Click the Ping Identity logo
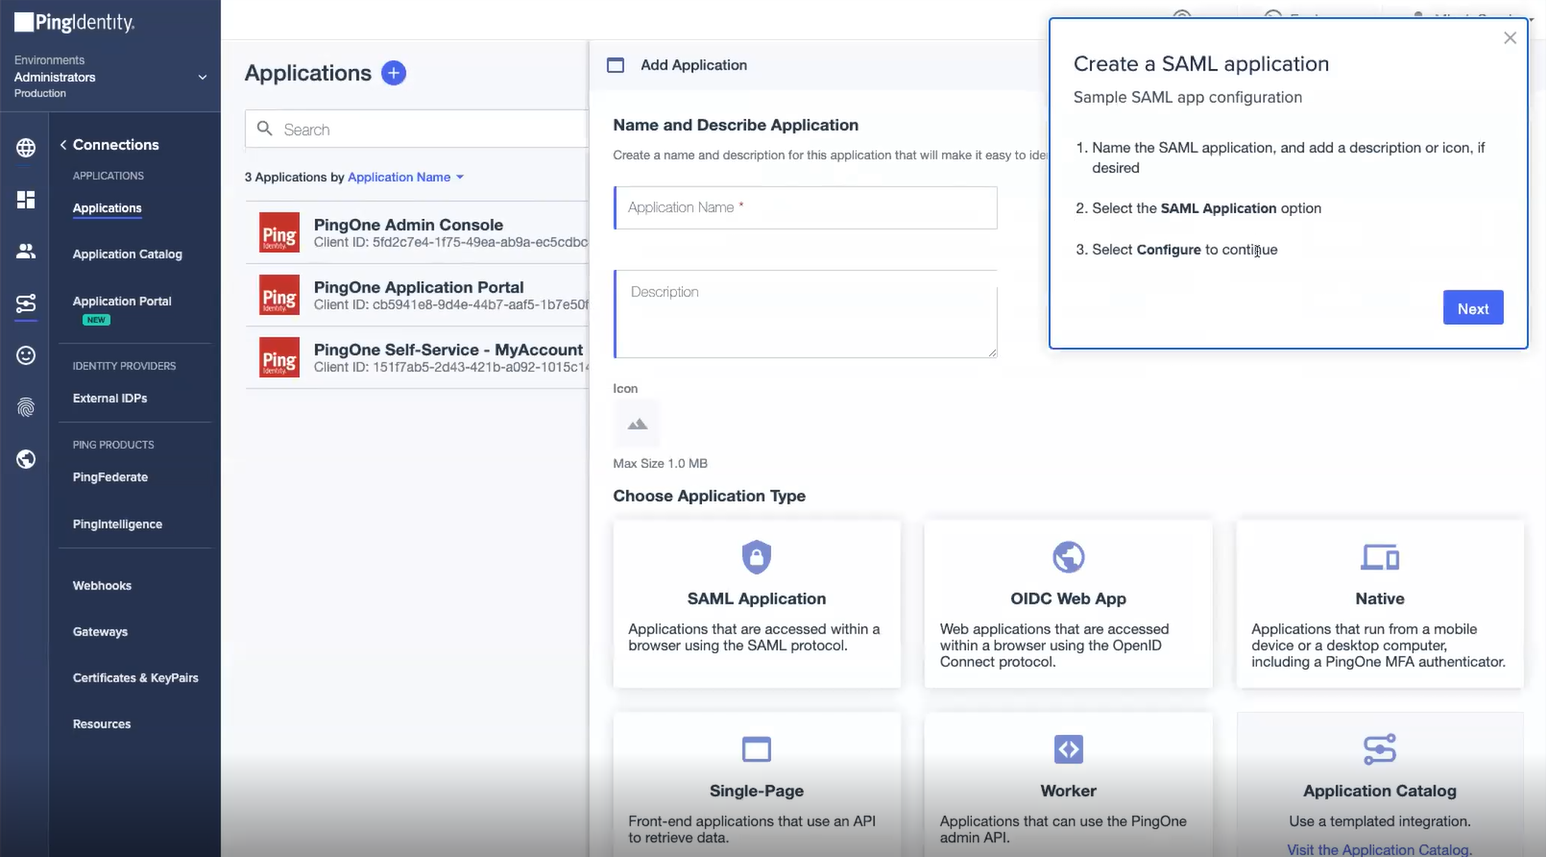This screenshot has height=857, width=1546. point(74,22)
